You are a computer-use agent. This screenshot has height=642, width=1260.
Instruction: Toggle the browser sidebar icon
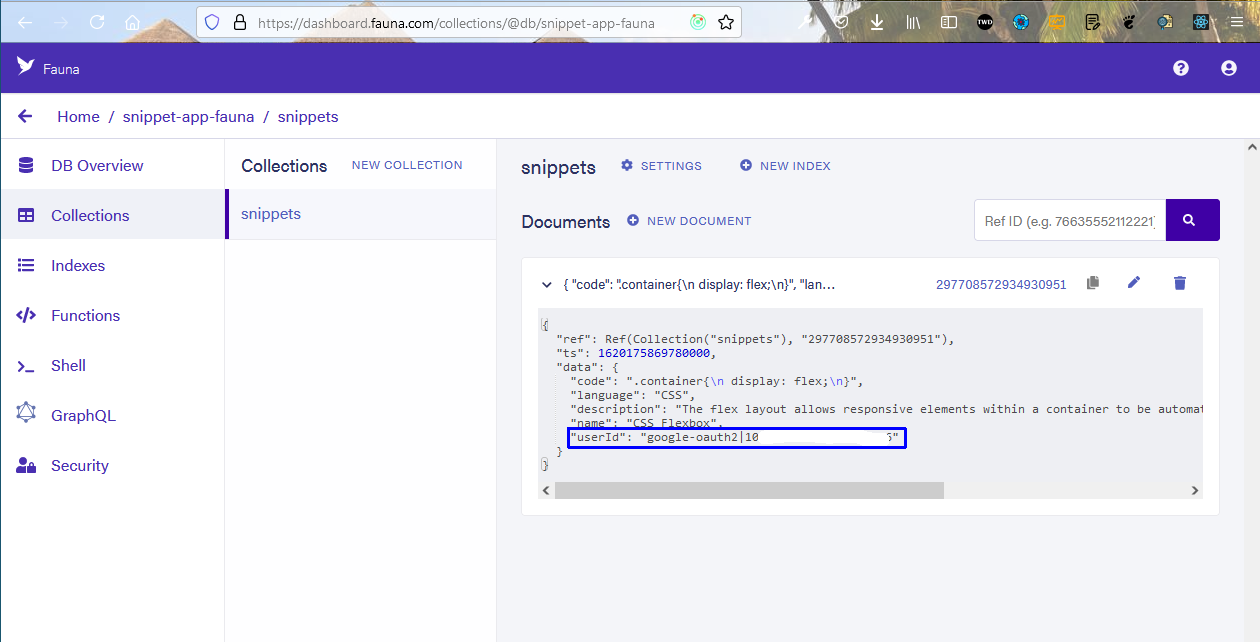(x=948, y=22)
